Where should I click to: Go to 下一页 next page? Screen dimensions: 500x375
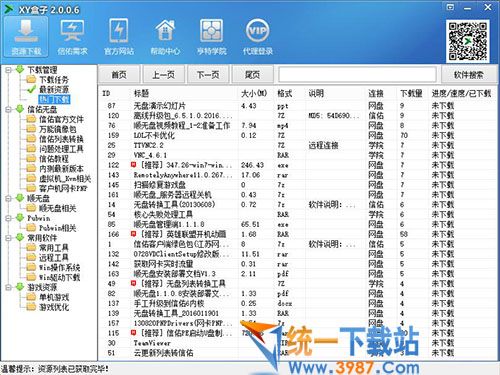[x=208, y=75]
